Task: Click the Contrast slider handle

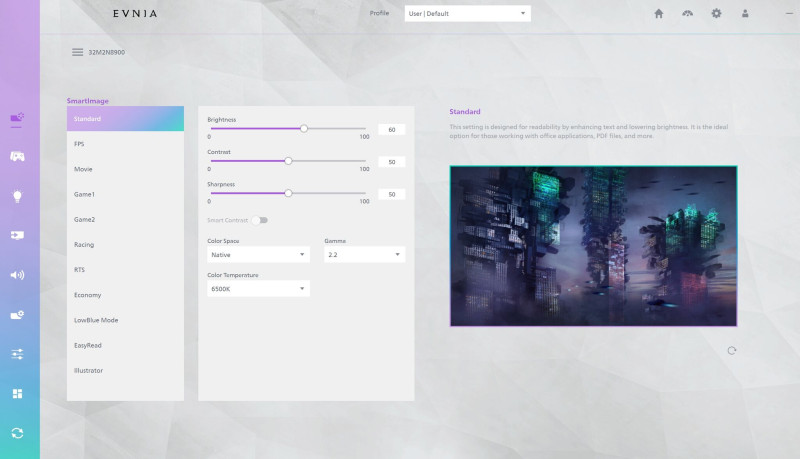Action: click(288, 161)
